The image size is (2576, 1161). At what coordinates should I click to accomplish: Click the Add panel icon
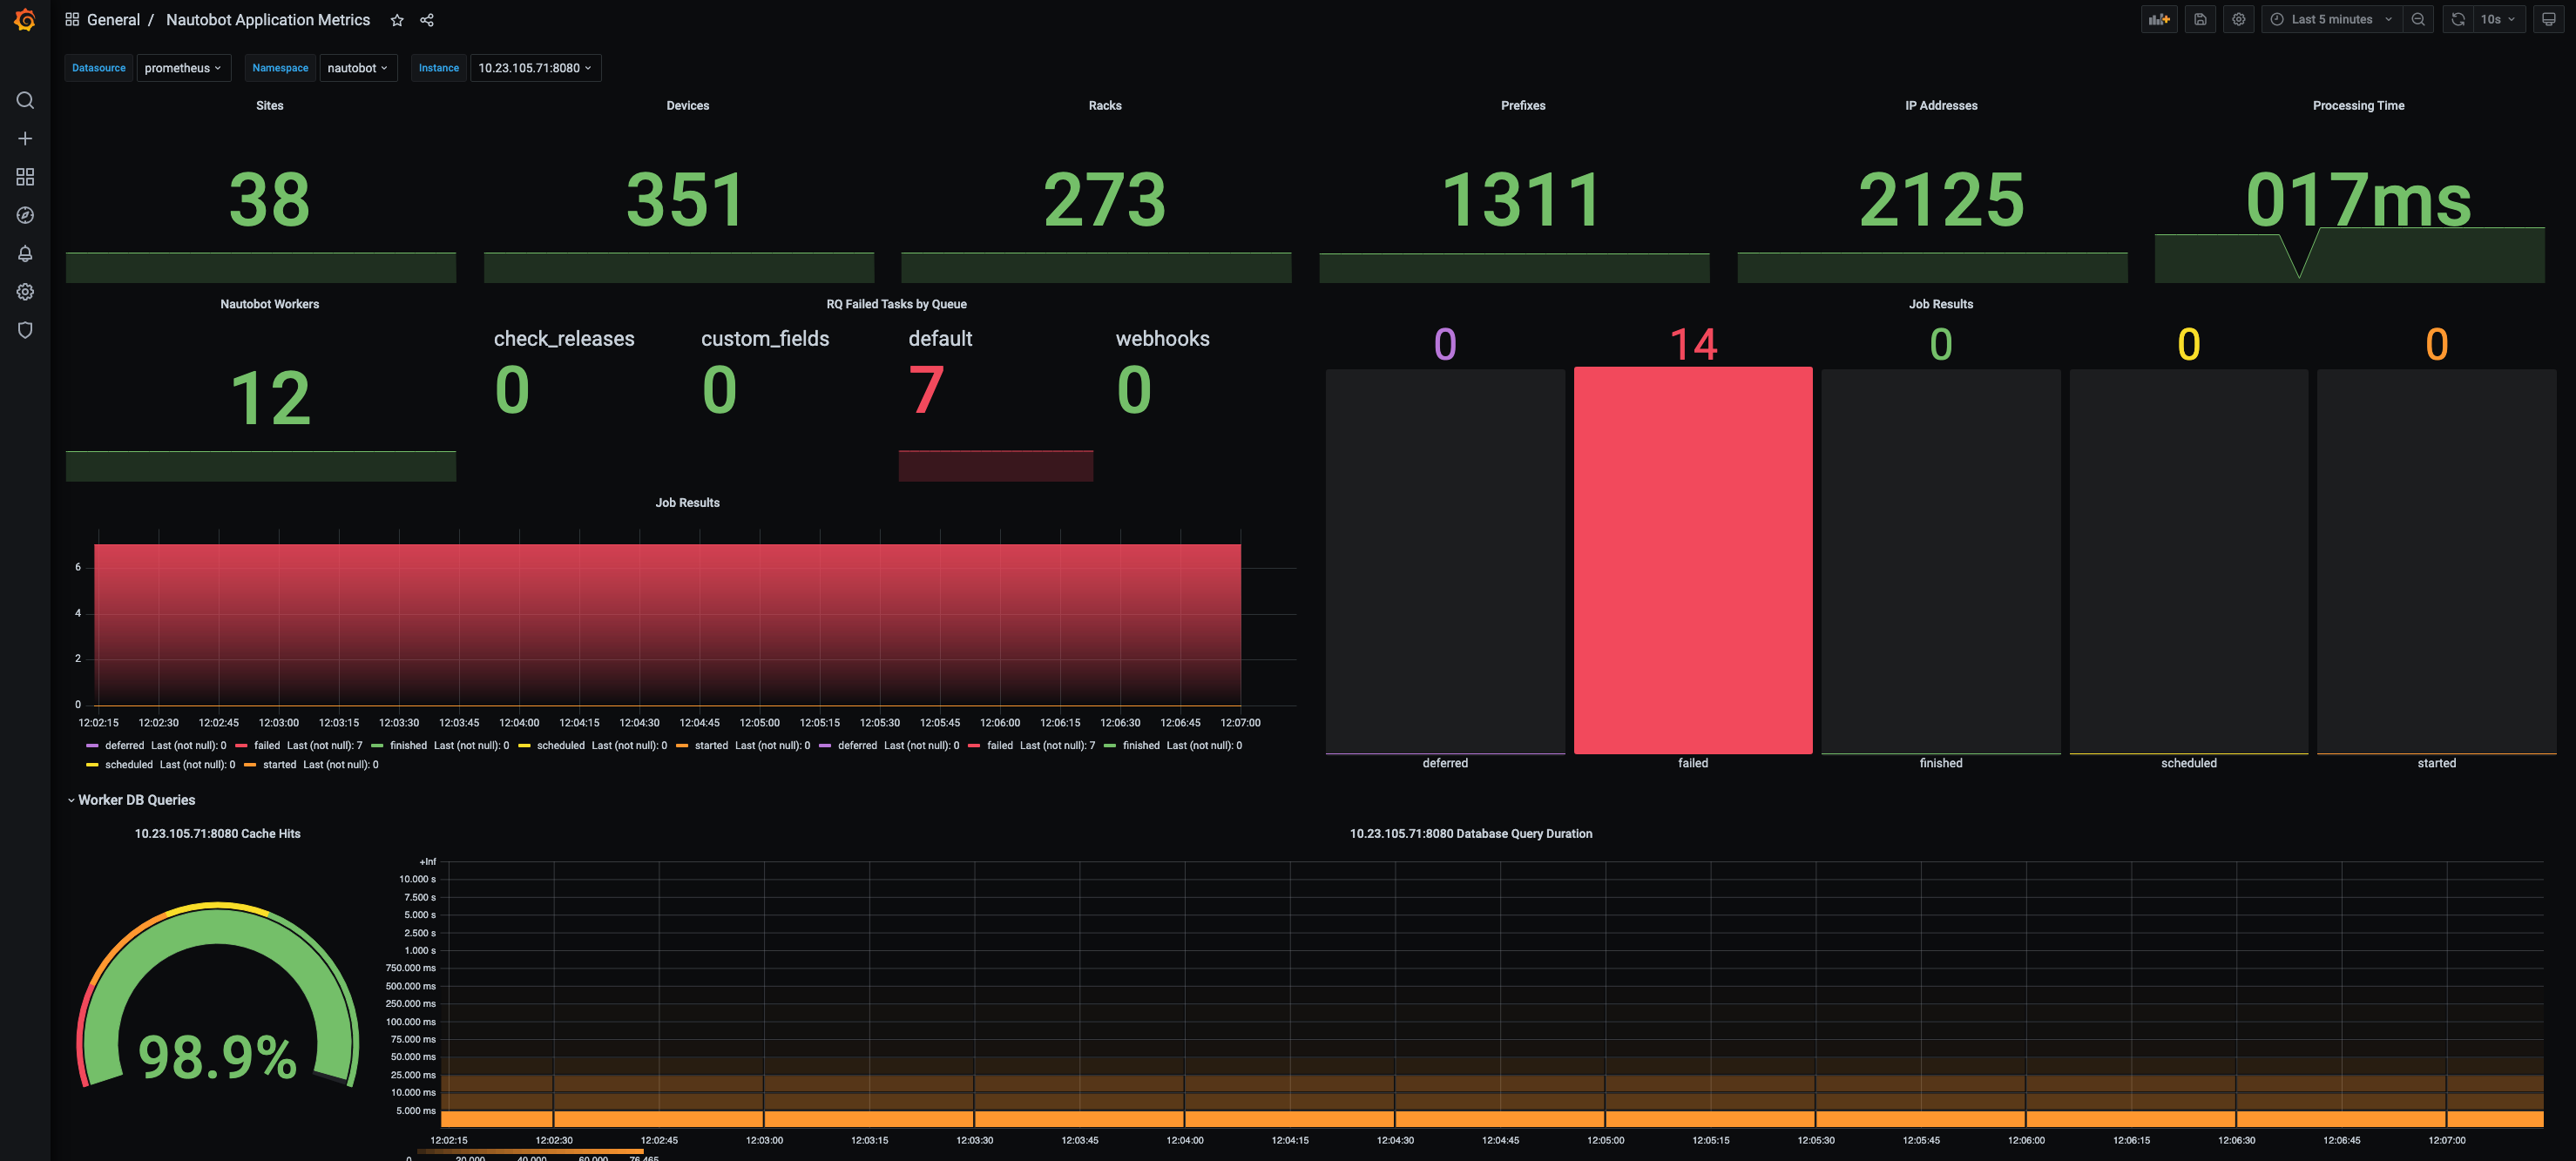(2159, 19)
